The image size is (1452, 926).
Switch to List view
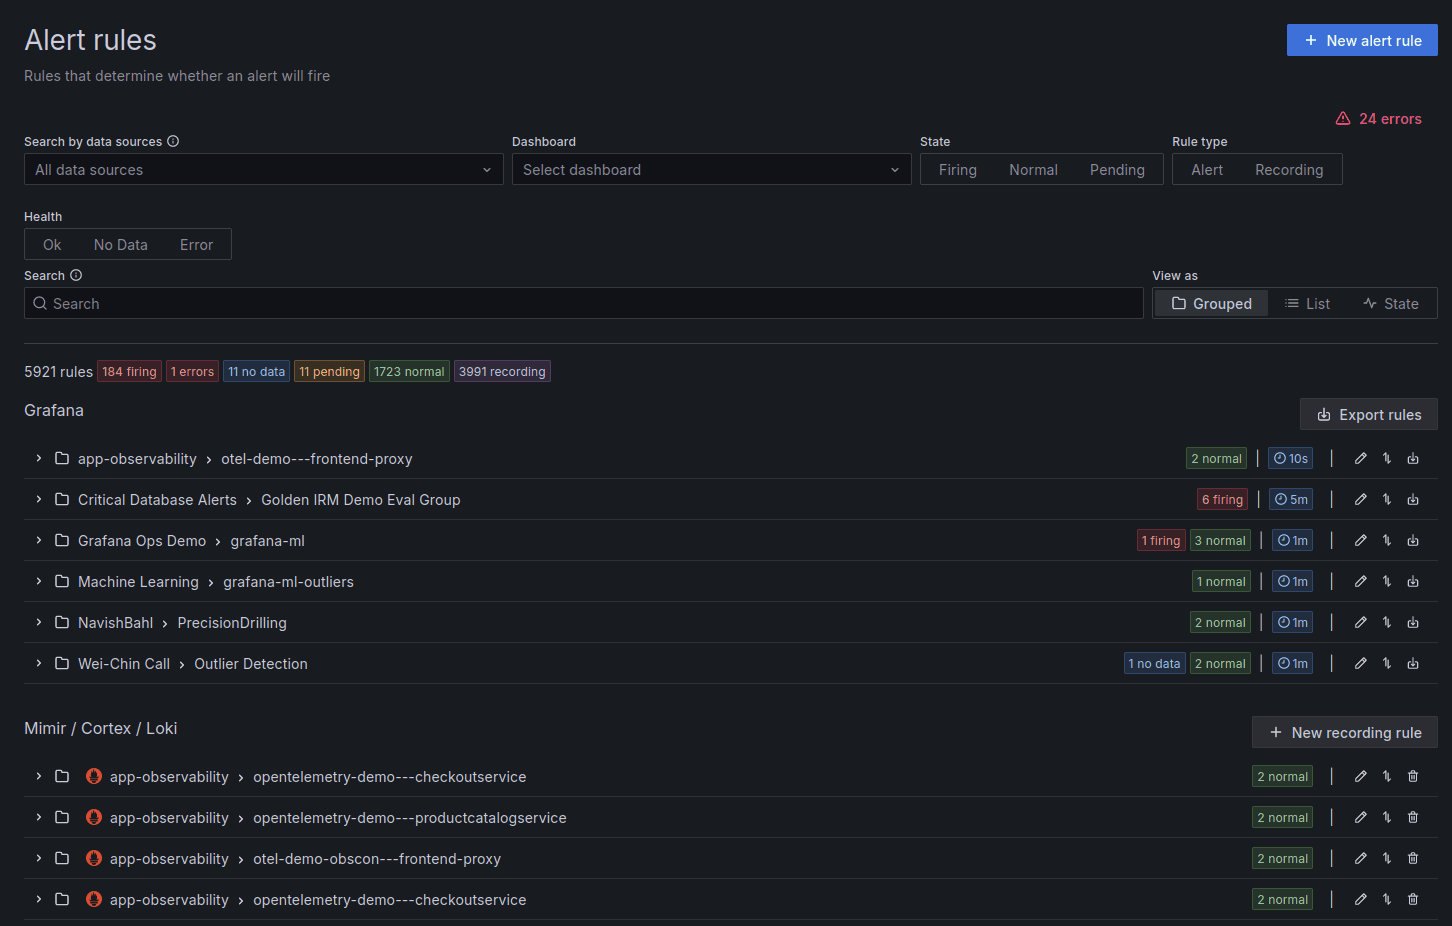click(1308, 303)
